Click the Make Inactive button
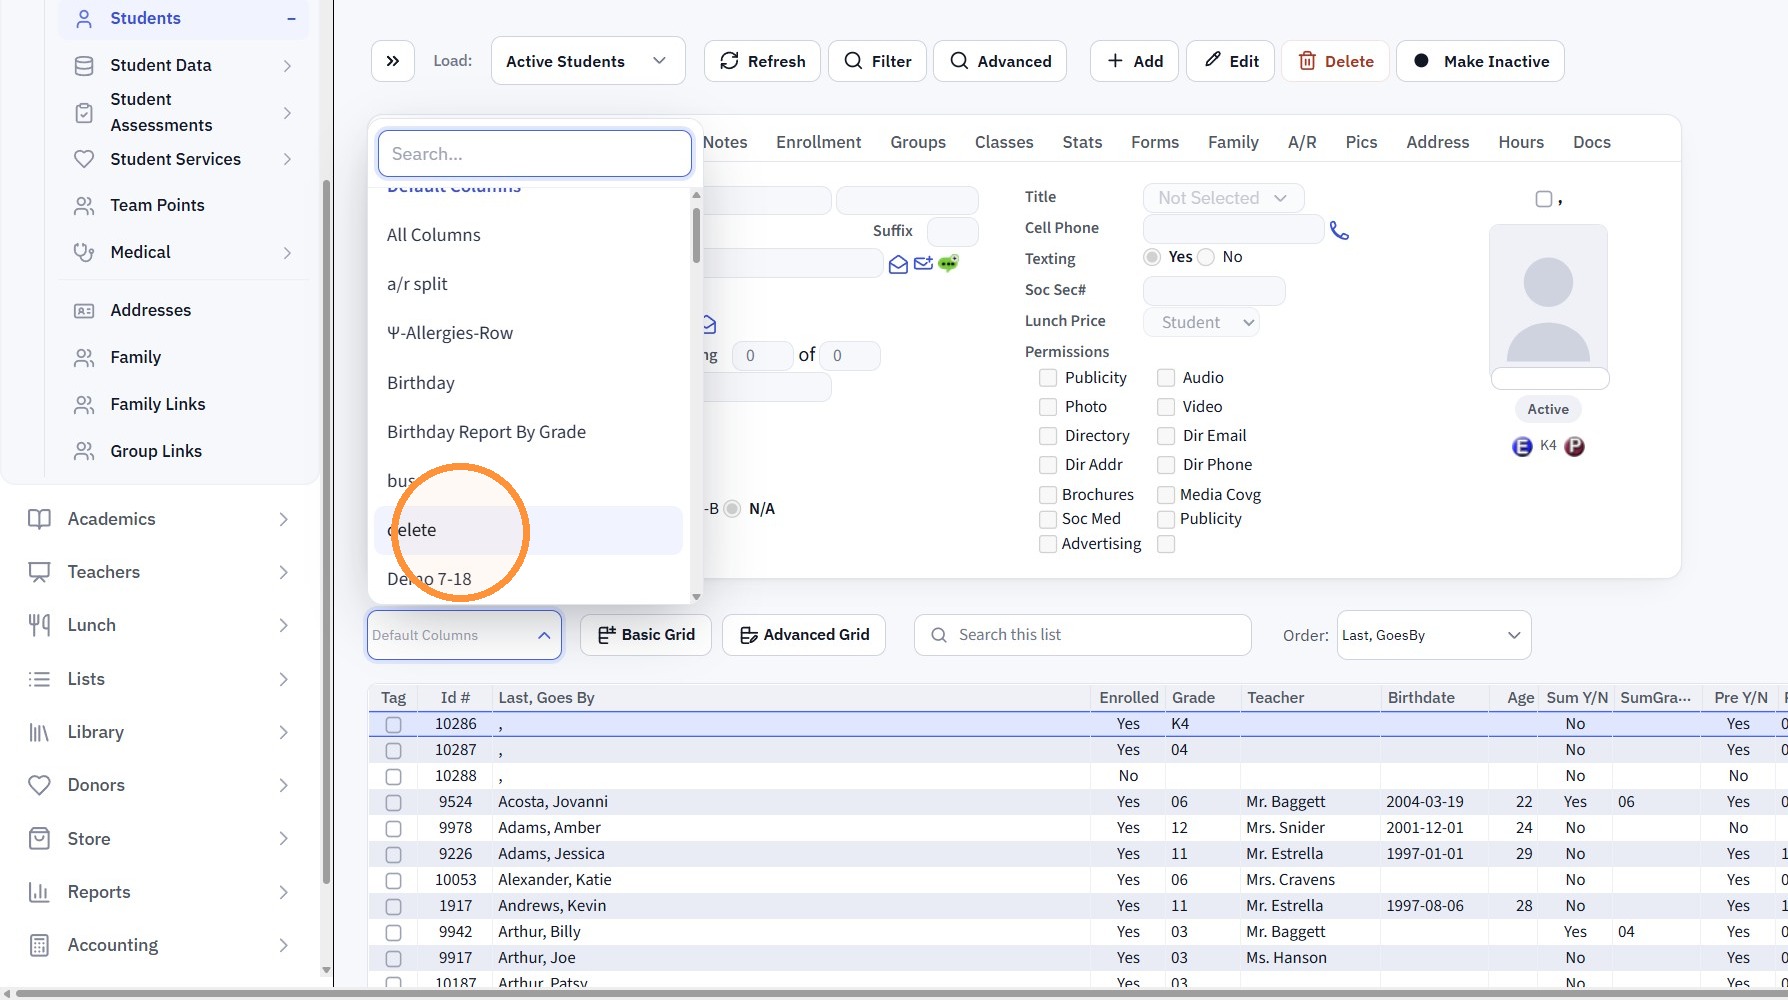This screenshot has height=1000, width=1788. [1480, 61]
